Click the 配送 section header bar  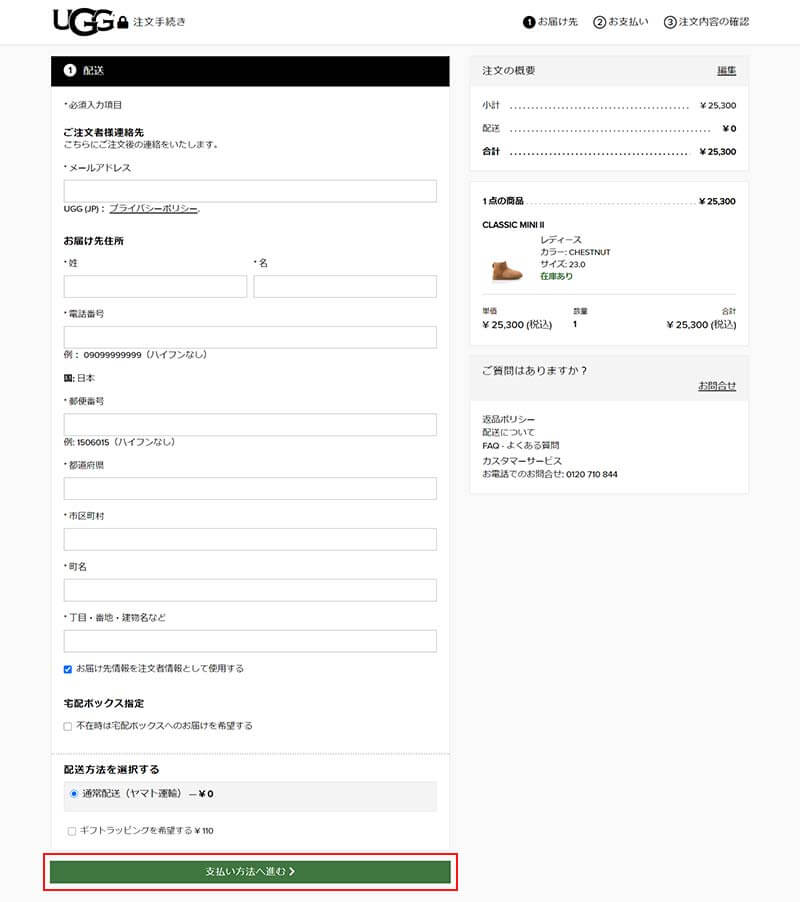[x=250, y=71]
